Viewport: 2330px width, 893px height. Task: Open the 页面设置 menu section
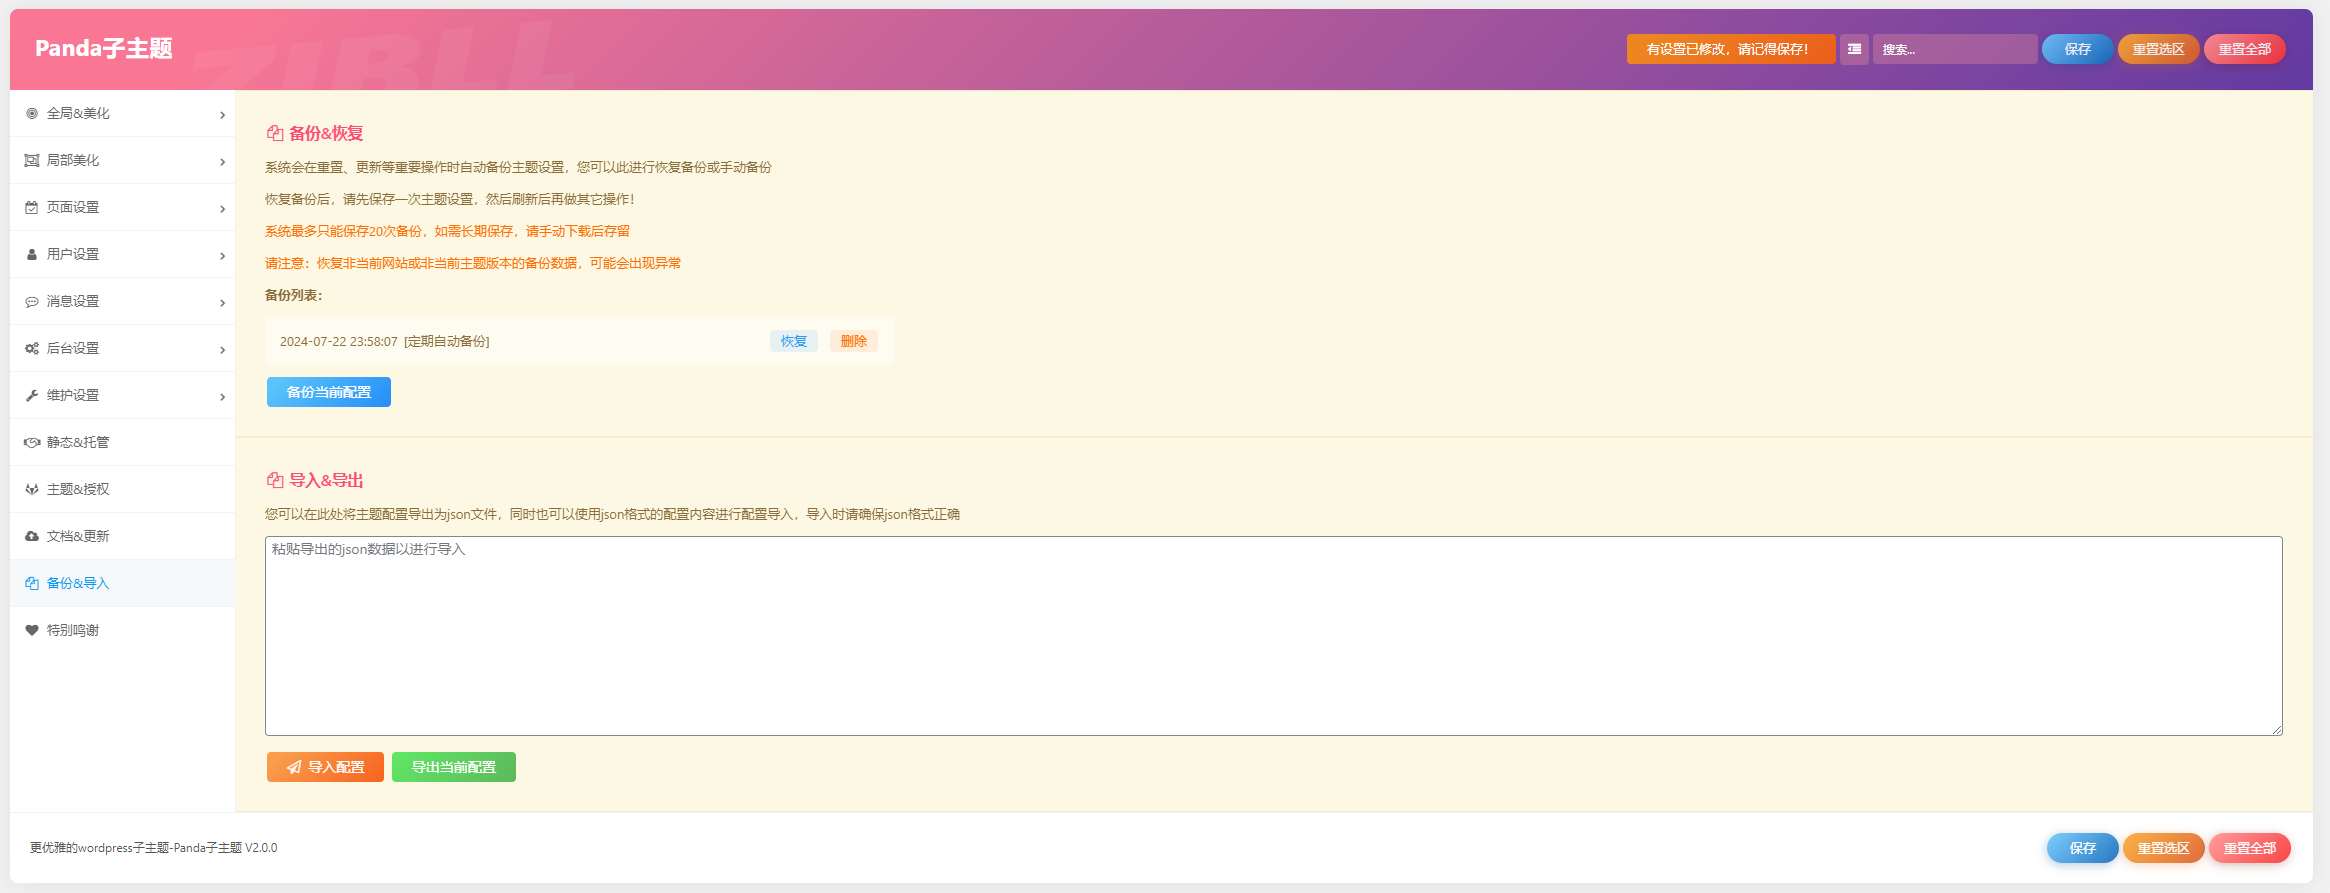click(x=122, y=208)
